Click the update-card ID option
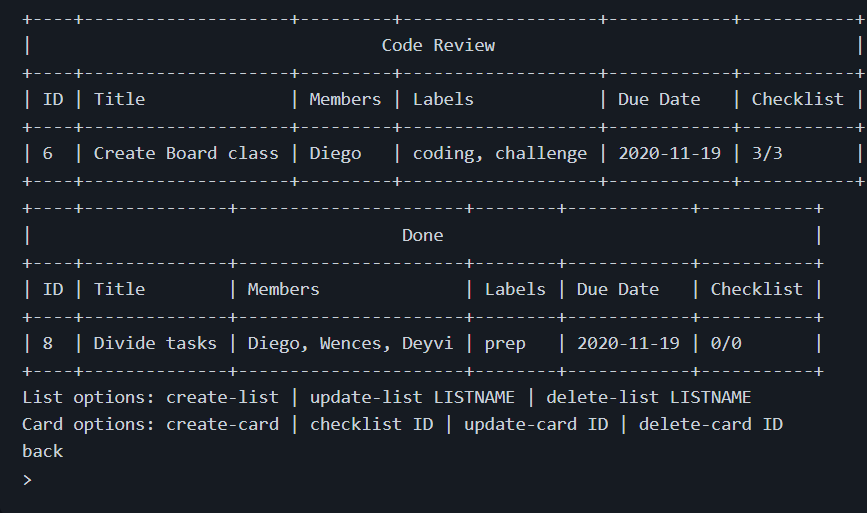This screenshot has height=513, width=867. coord(536,425)
